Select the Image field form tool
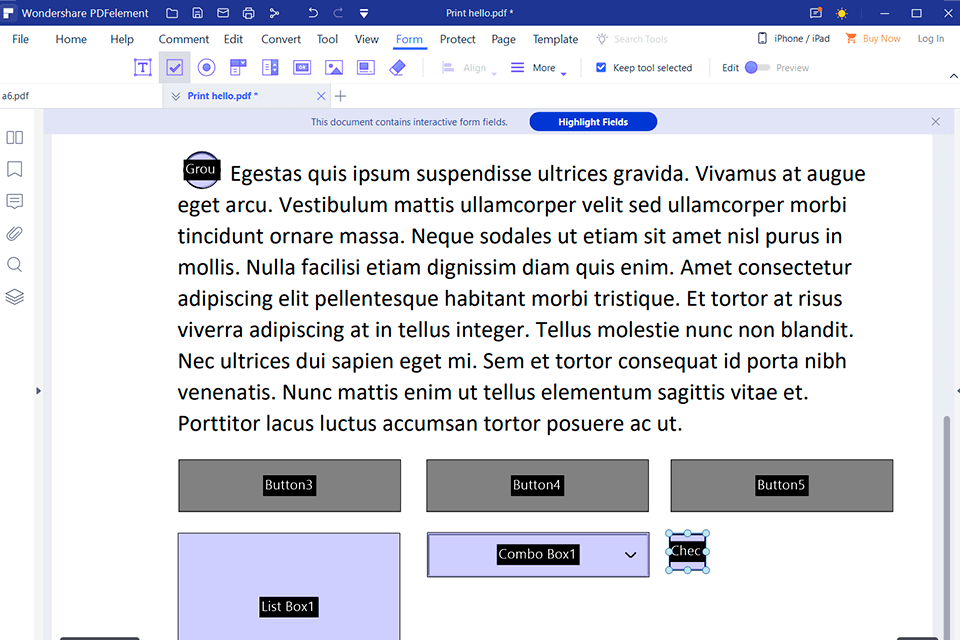The height and width of the screenshot is (640, 960). click(334, 67)
